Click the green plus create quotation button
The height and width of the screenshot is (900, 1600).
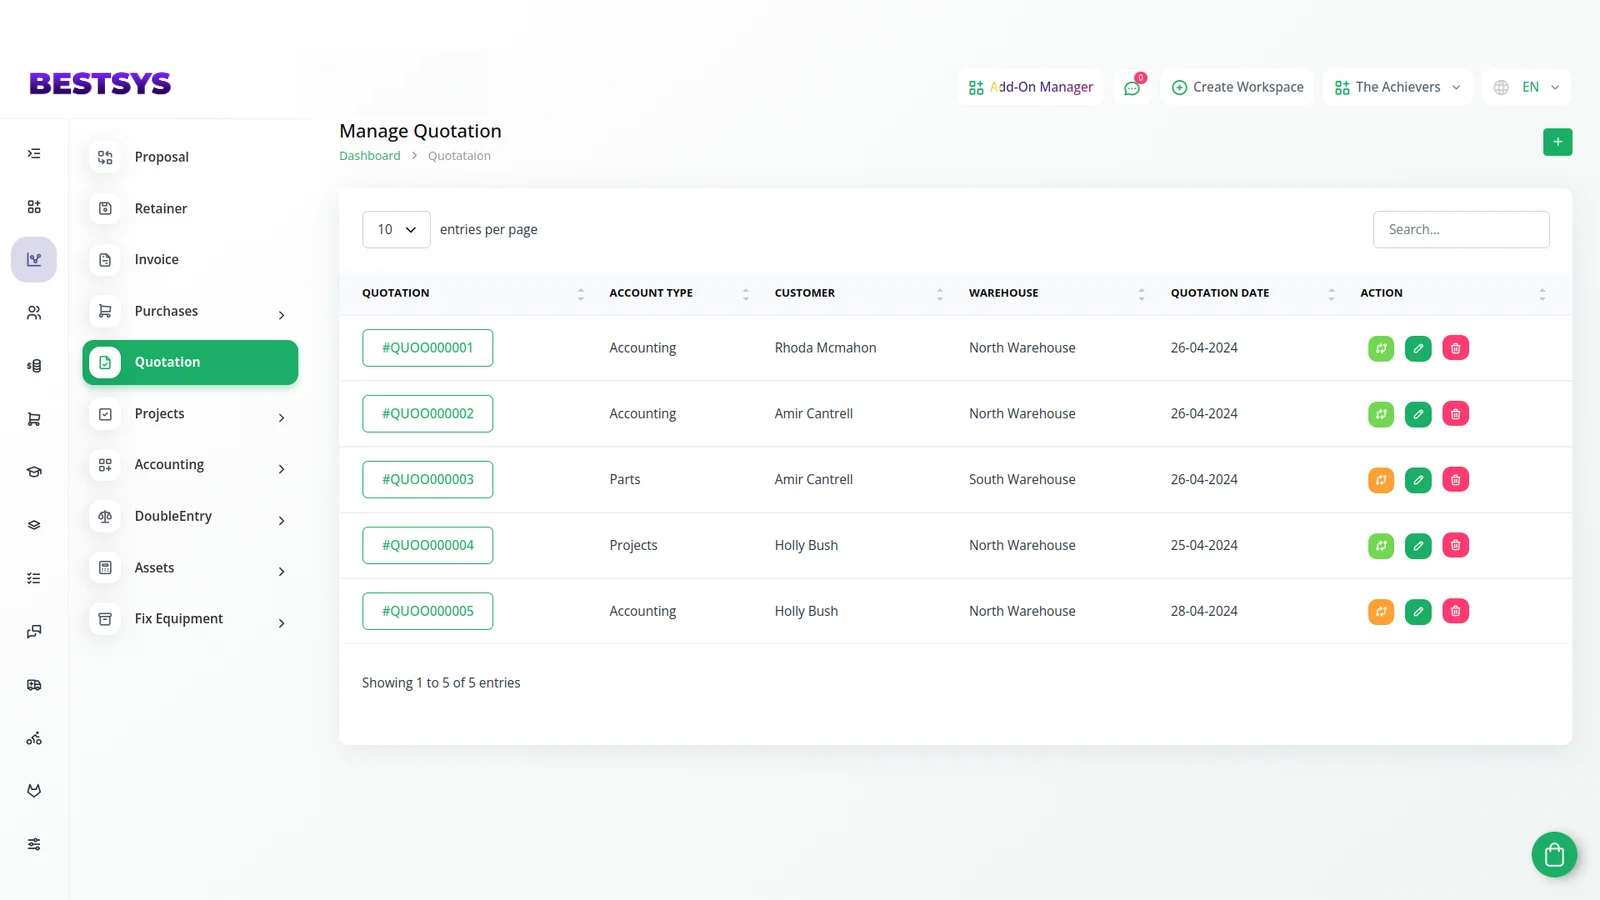(1557, 142)
